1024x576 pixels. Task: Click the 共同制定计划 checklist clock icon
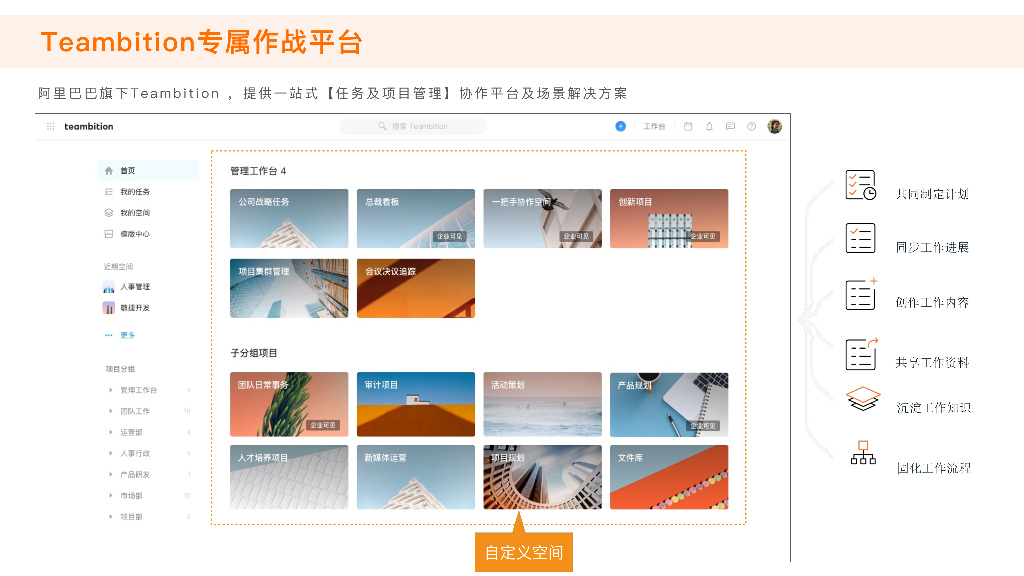click(x=861, y=185)
